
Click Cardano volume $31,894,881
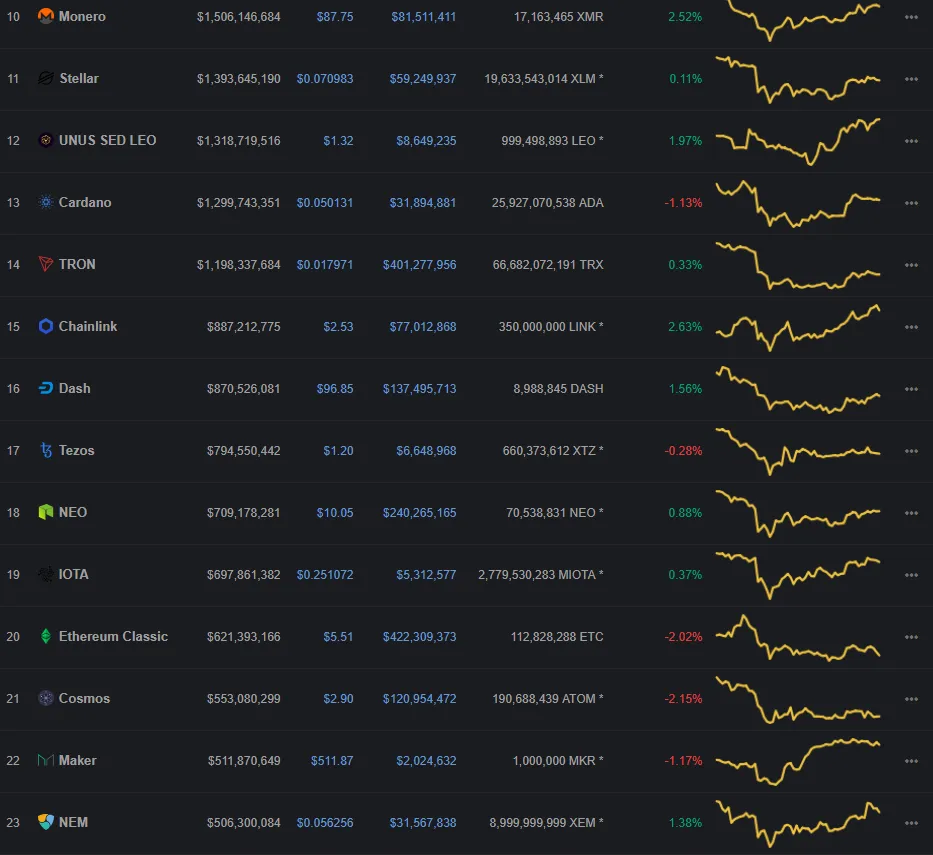(x=422, y=202)
